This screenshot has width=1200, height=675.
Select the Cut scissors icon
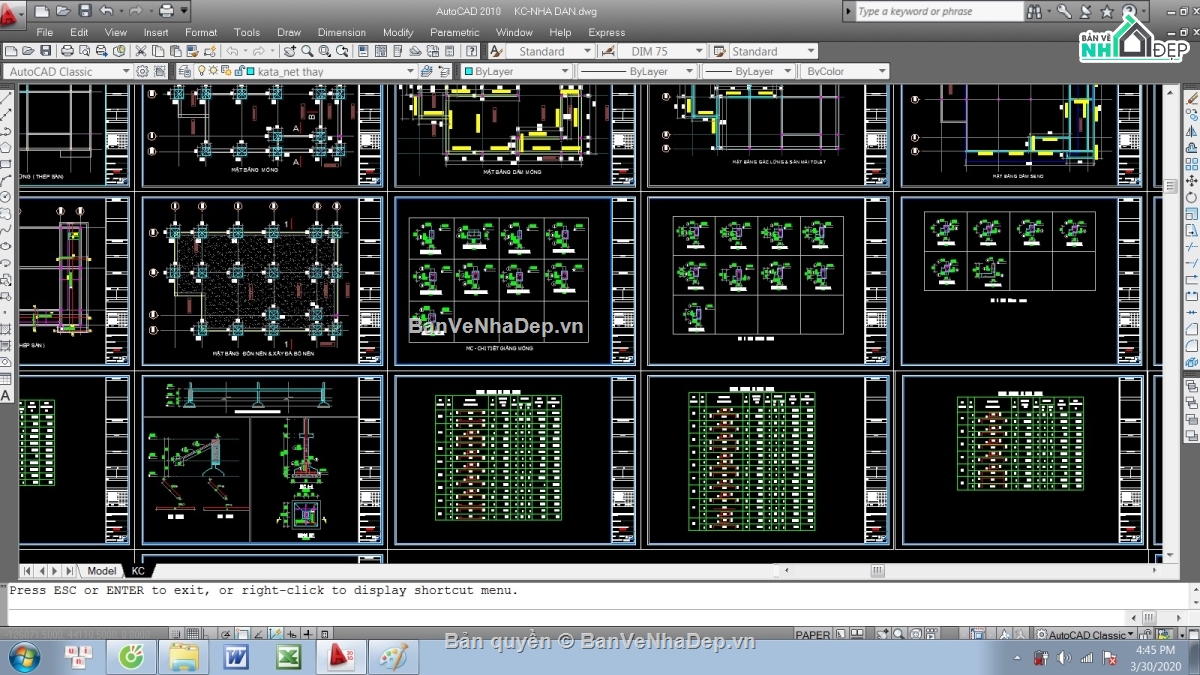[141, 51]
